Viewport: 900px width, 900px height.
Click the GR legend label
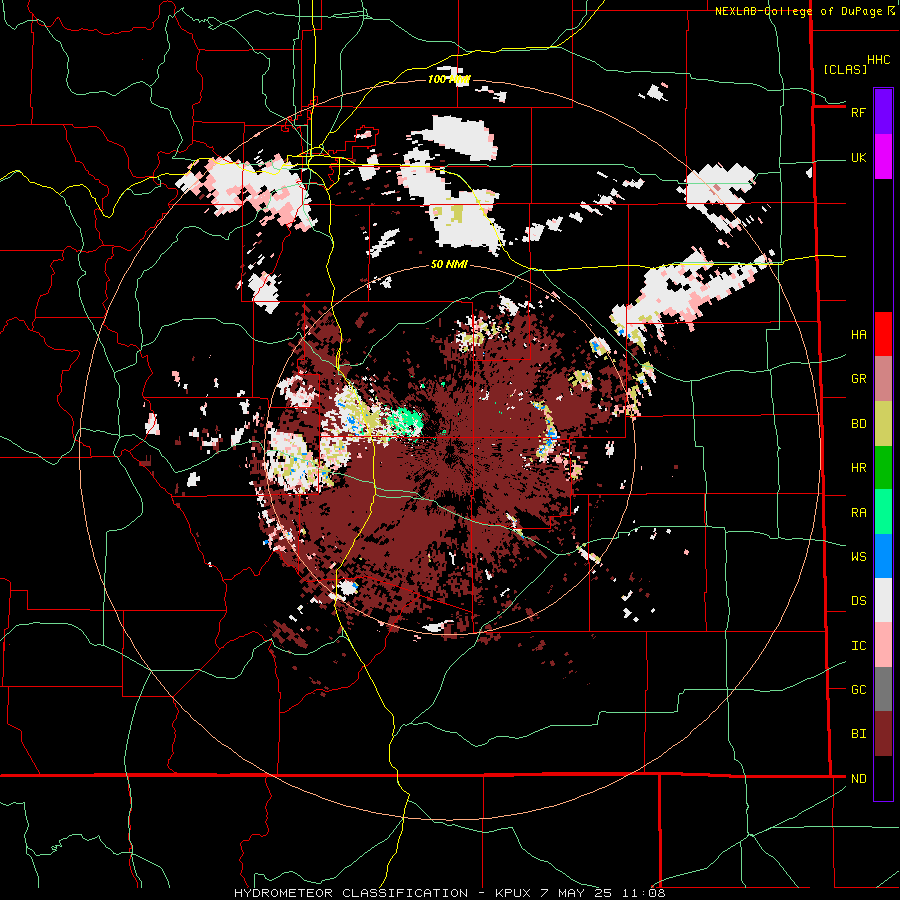[858, 379]
